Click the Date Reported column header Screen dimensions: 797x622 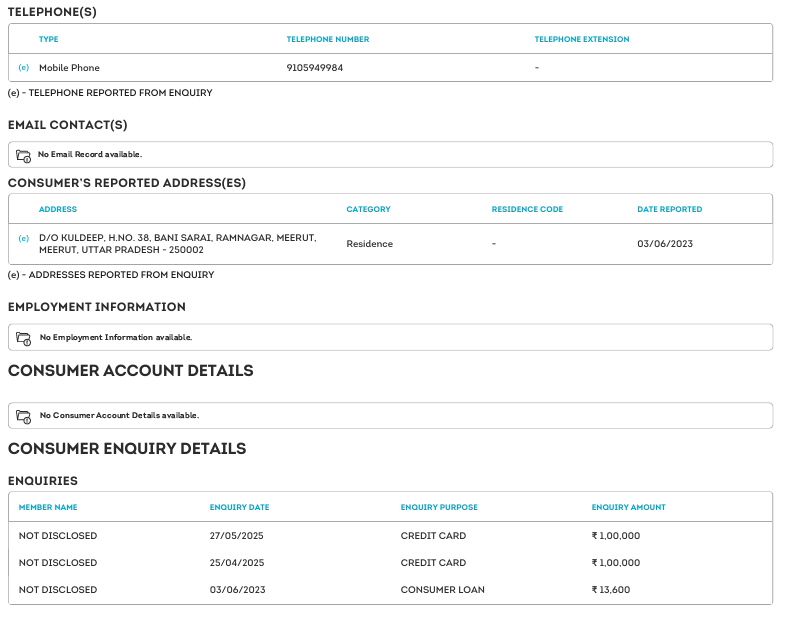coord(669,210)
